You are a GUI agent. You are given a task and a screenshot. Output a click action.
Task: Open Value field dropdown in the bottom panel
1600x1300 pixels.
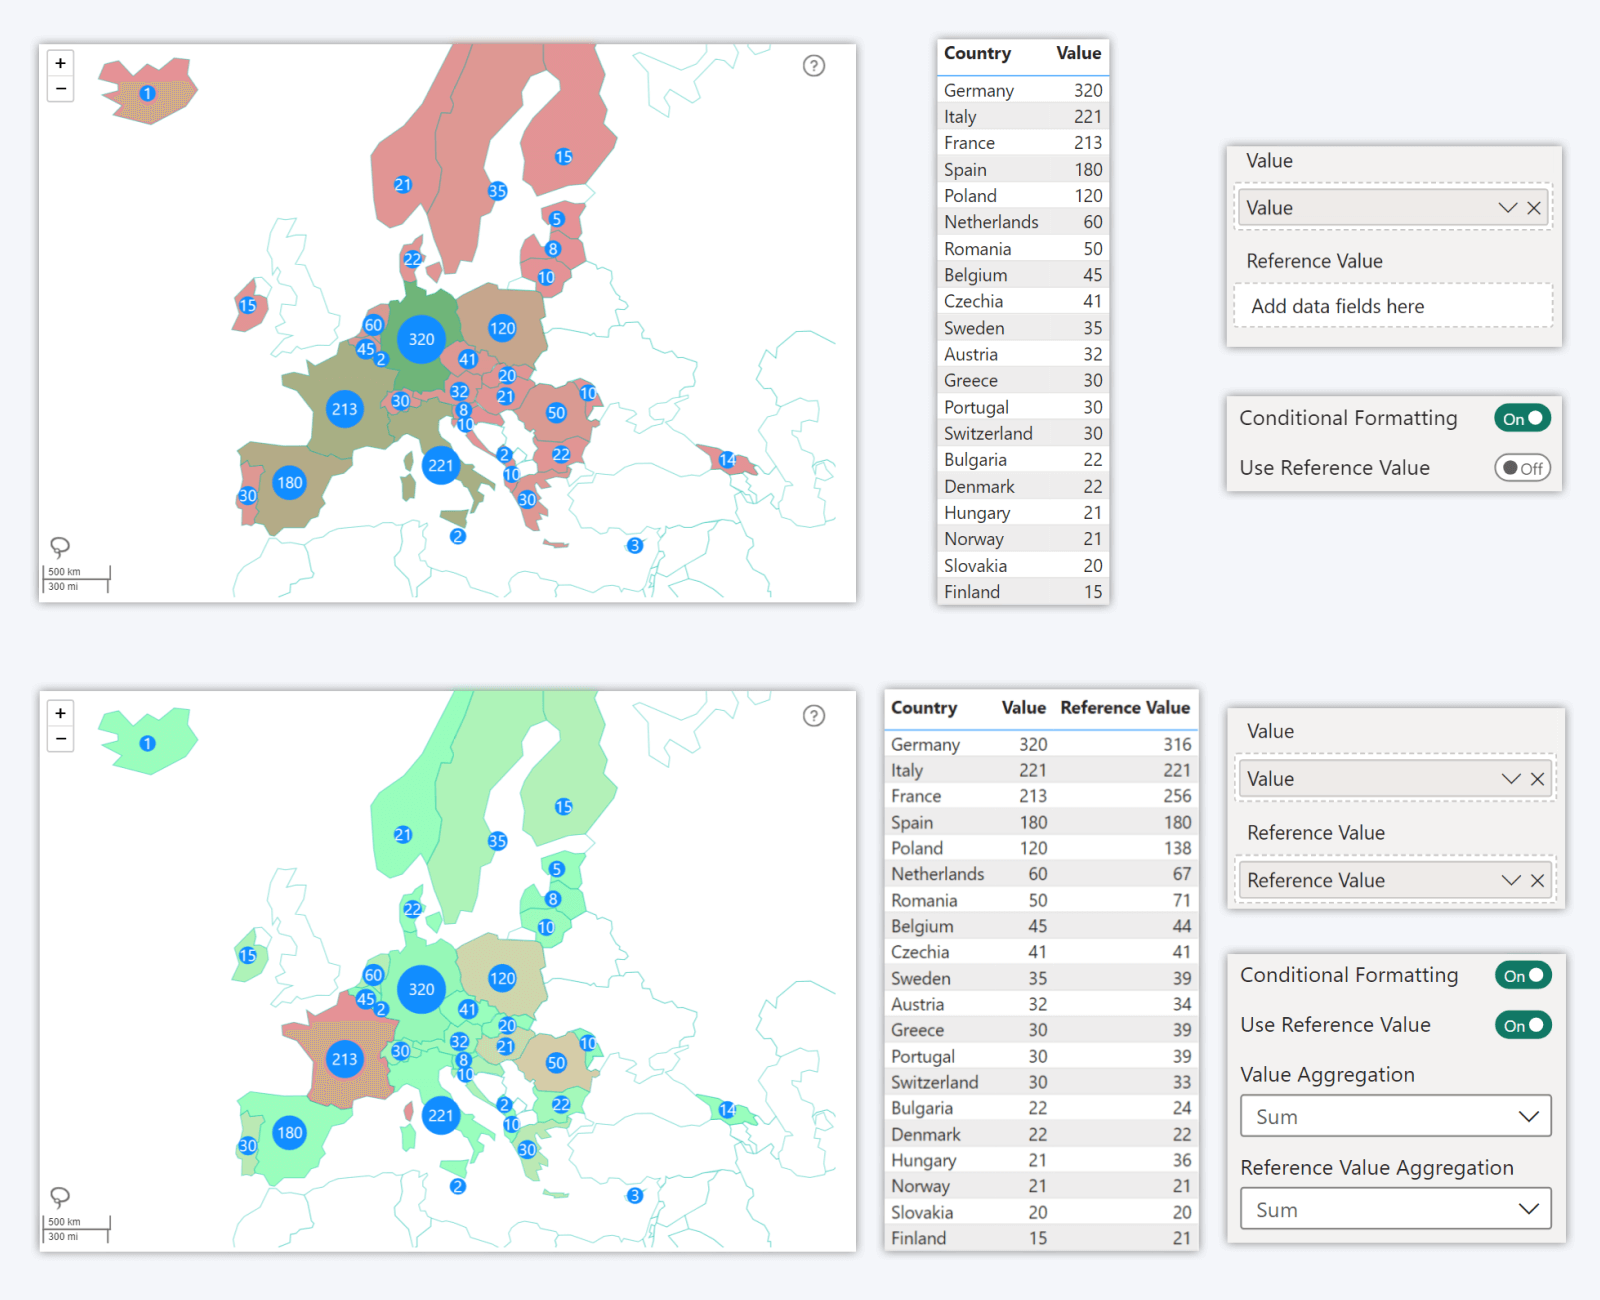tap(1511, 779)
